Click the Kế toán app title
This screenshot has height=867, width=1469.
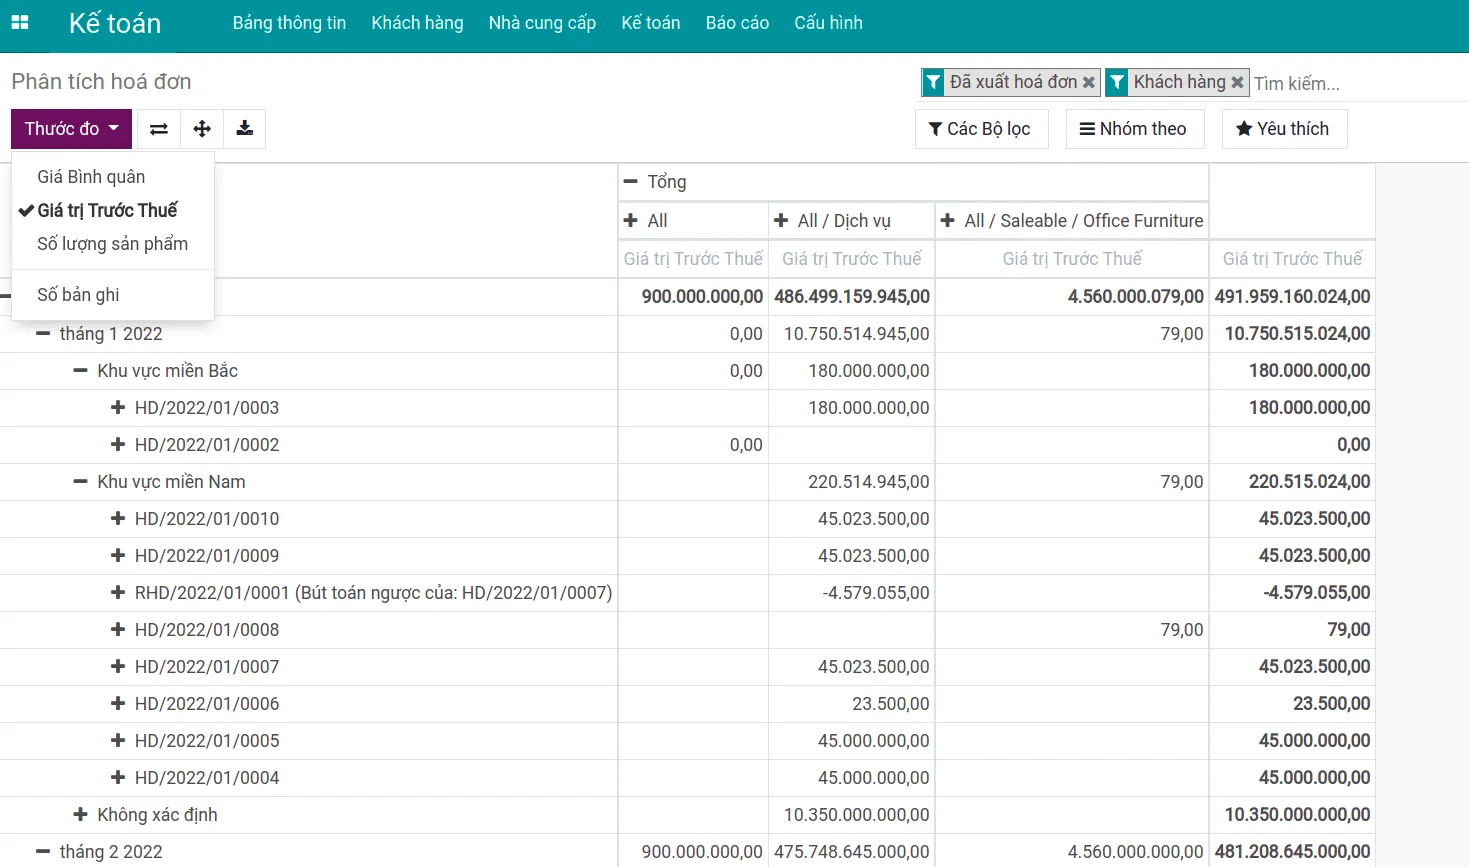(x=115, y=23)
